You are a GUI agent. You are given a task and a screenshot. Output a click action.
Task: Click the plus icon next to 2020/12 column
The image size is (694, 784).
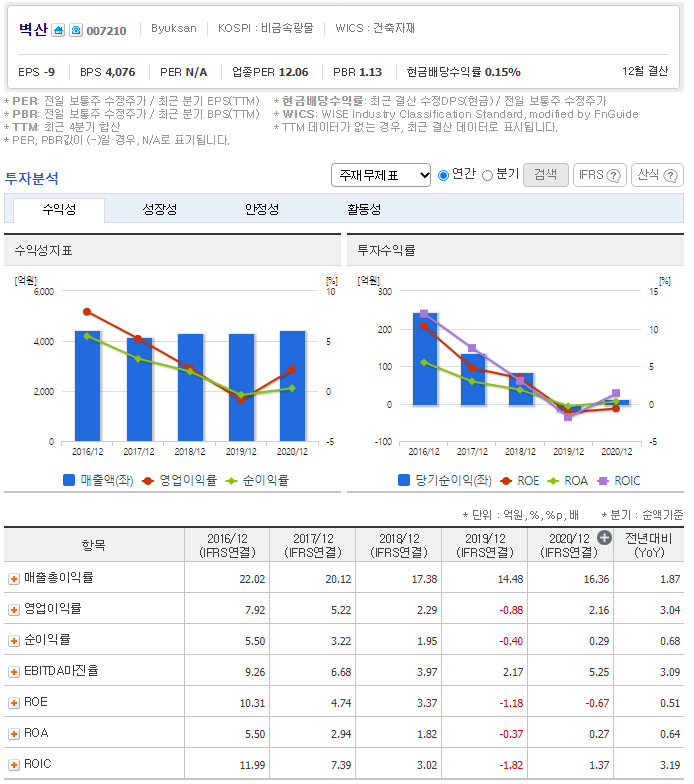(x=604, y=538)
